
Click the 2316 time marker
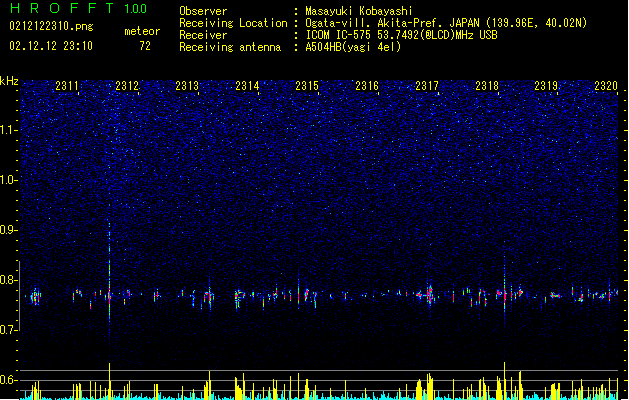click(367, 85)
